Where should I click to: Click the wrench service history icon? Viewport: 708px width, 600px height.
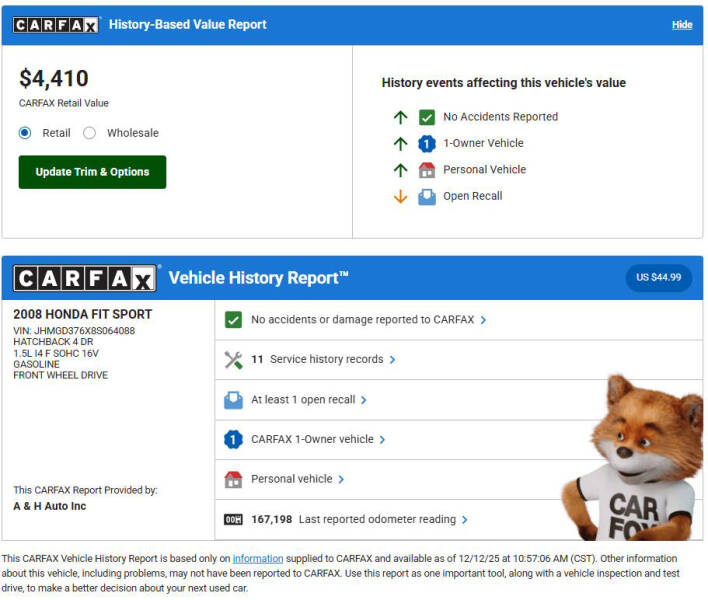point(233,360)
